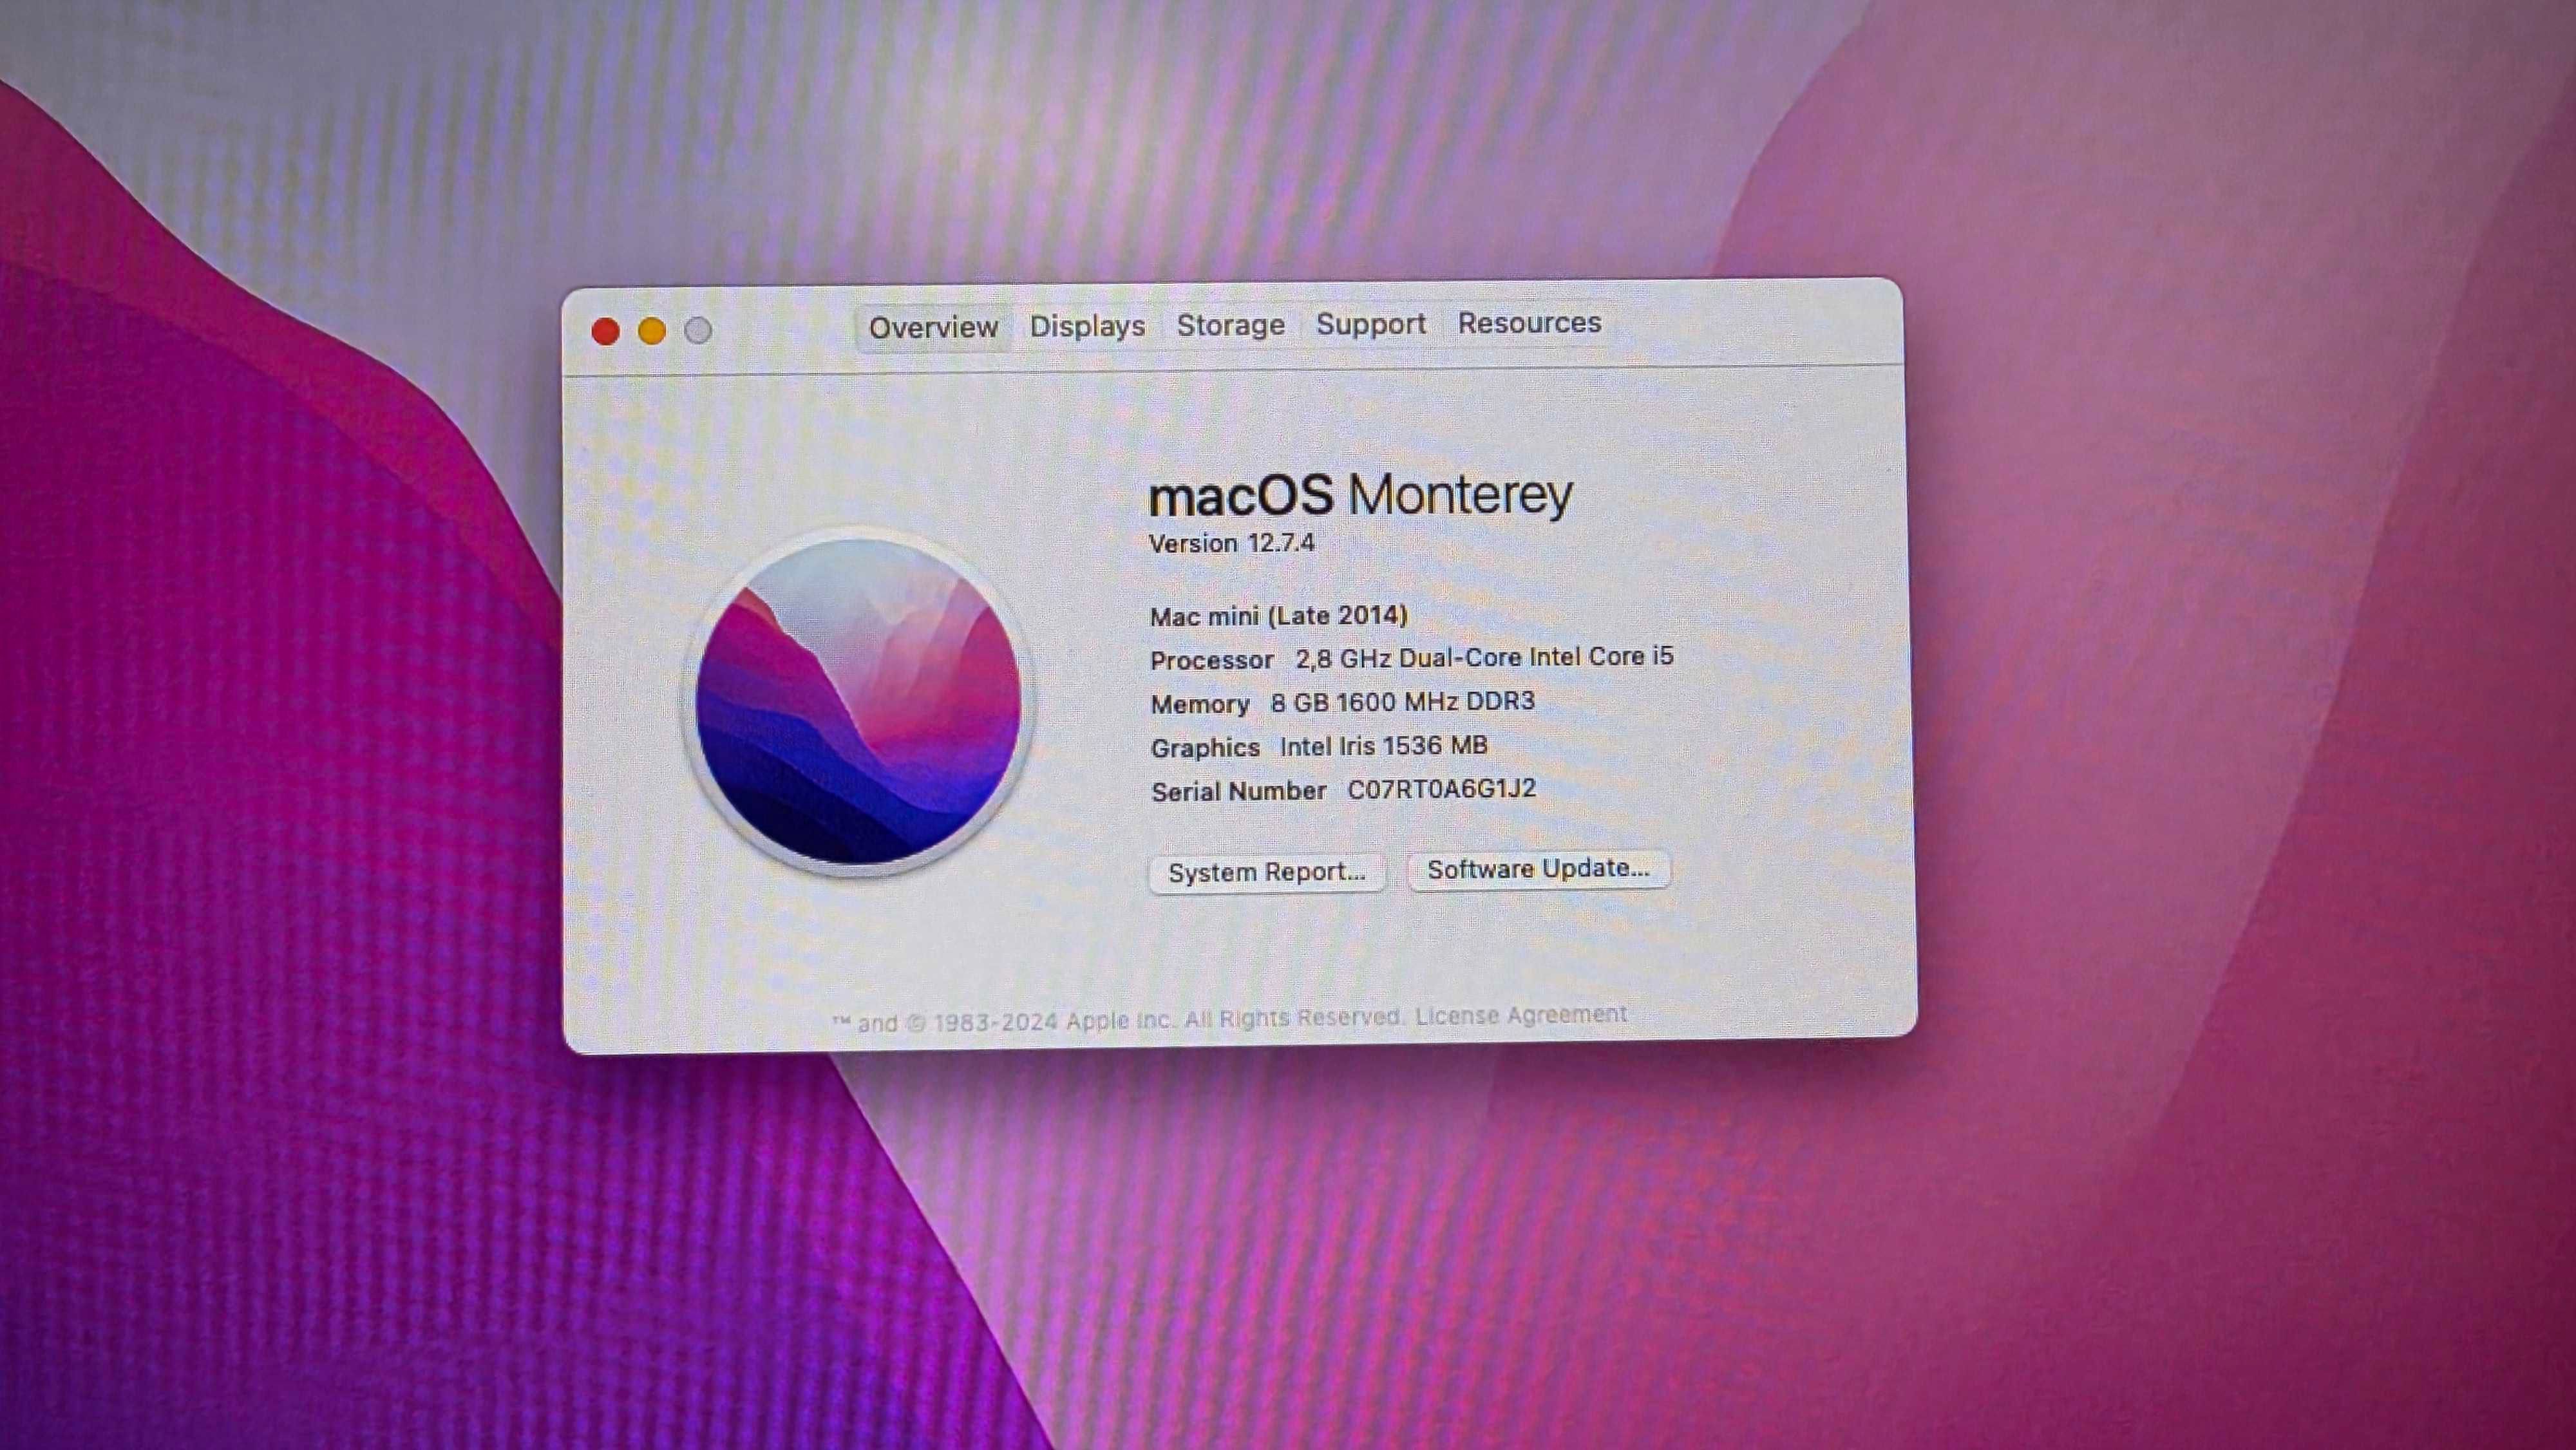Viewport: 2576px width, 1450px height.
Task: Click the Version 12.7.4 text
Action: click(x=1231, y=543)
